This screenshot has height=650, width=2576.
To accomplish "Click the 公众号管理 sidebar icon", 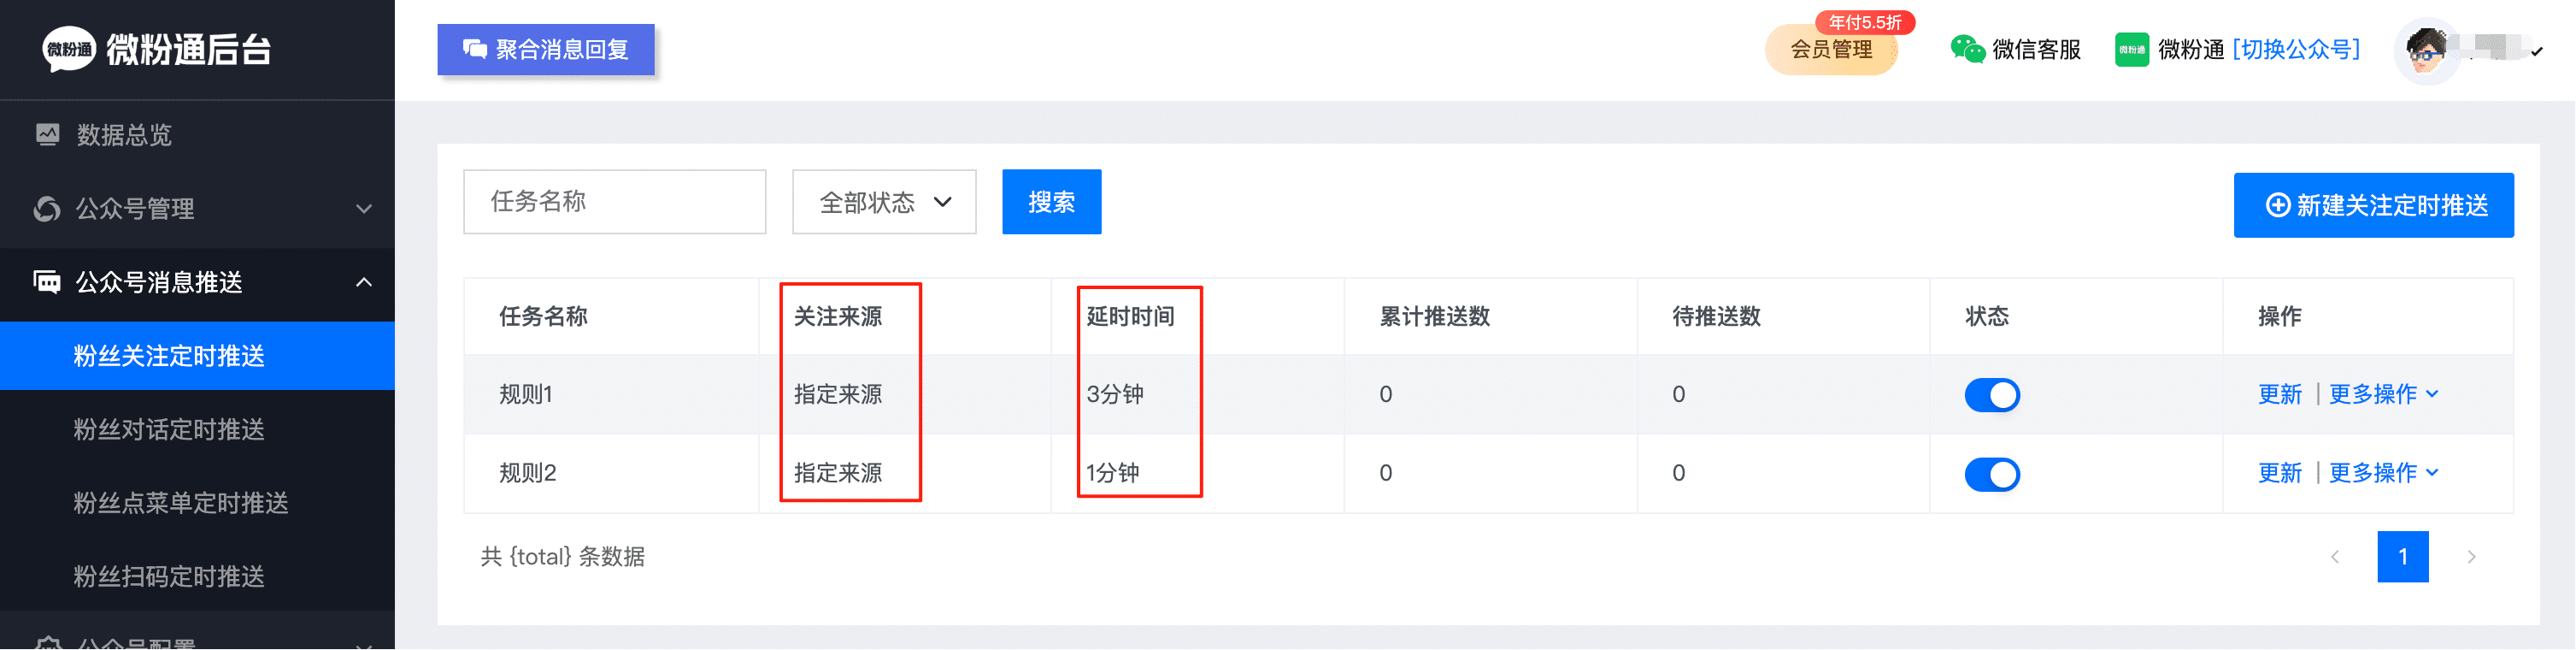I will point(47,208).
